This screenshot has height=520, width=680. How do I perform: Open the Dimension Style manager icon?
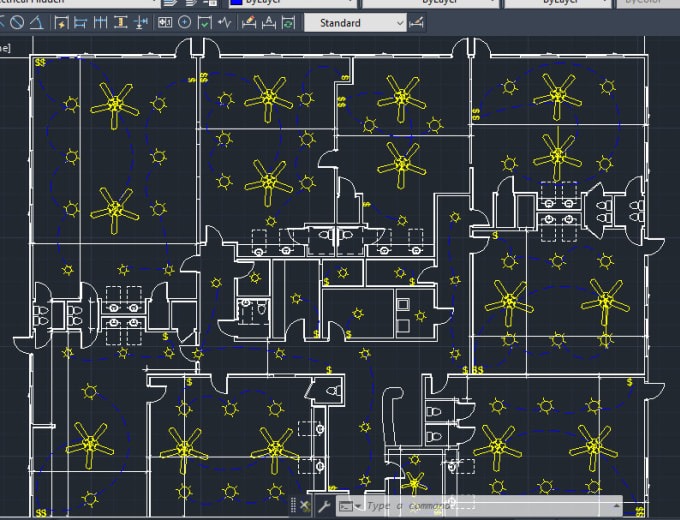[416, 22]
